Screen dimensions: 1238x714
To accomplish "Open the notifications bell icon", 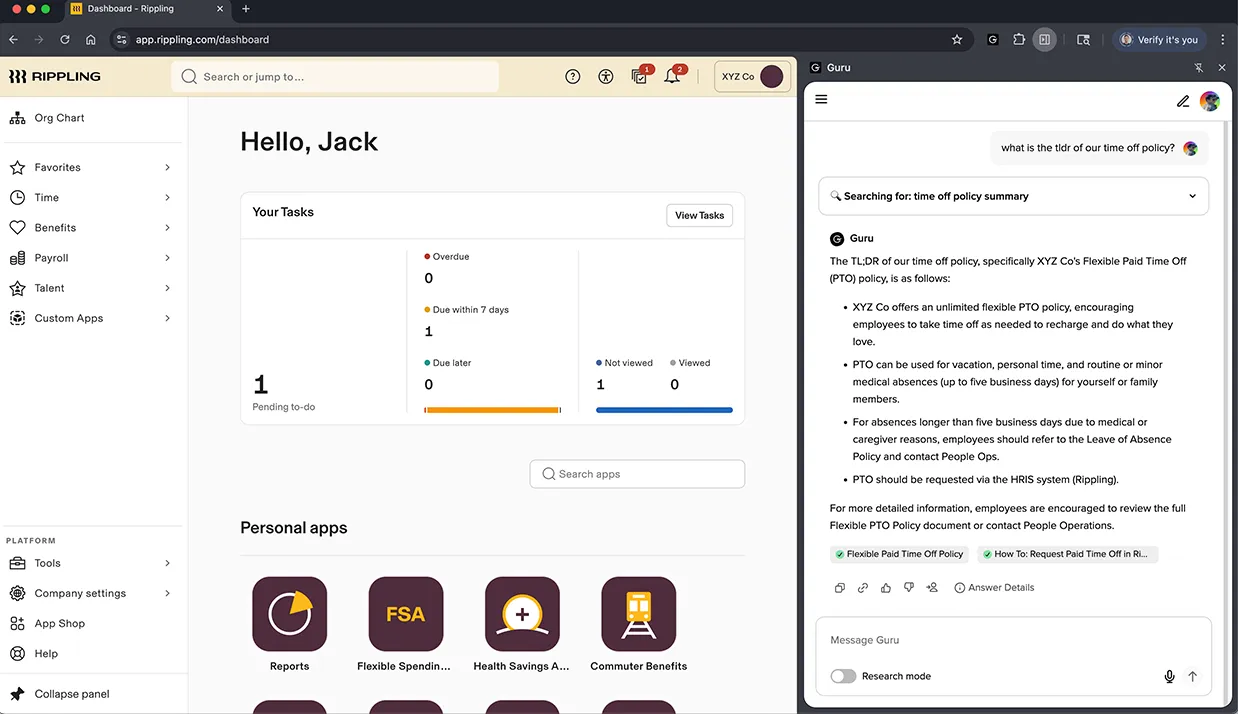I will coord(672,76).
